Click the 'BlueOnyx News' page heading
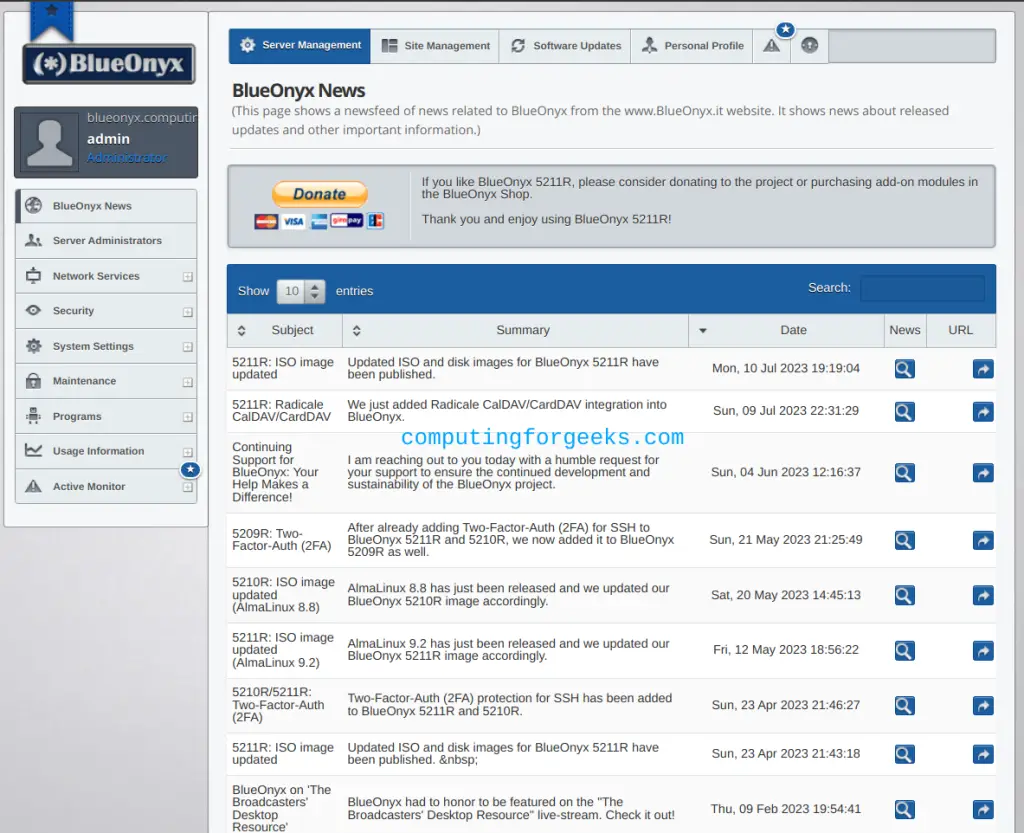1024x833 pixels. point(298,91)
